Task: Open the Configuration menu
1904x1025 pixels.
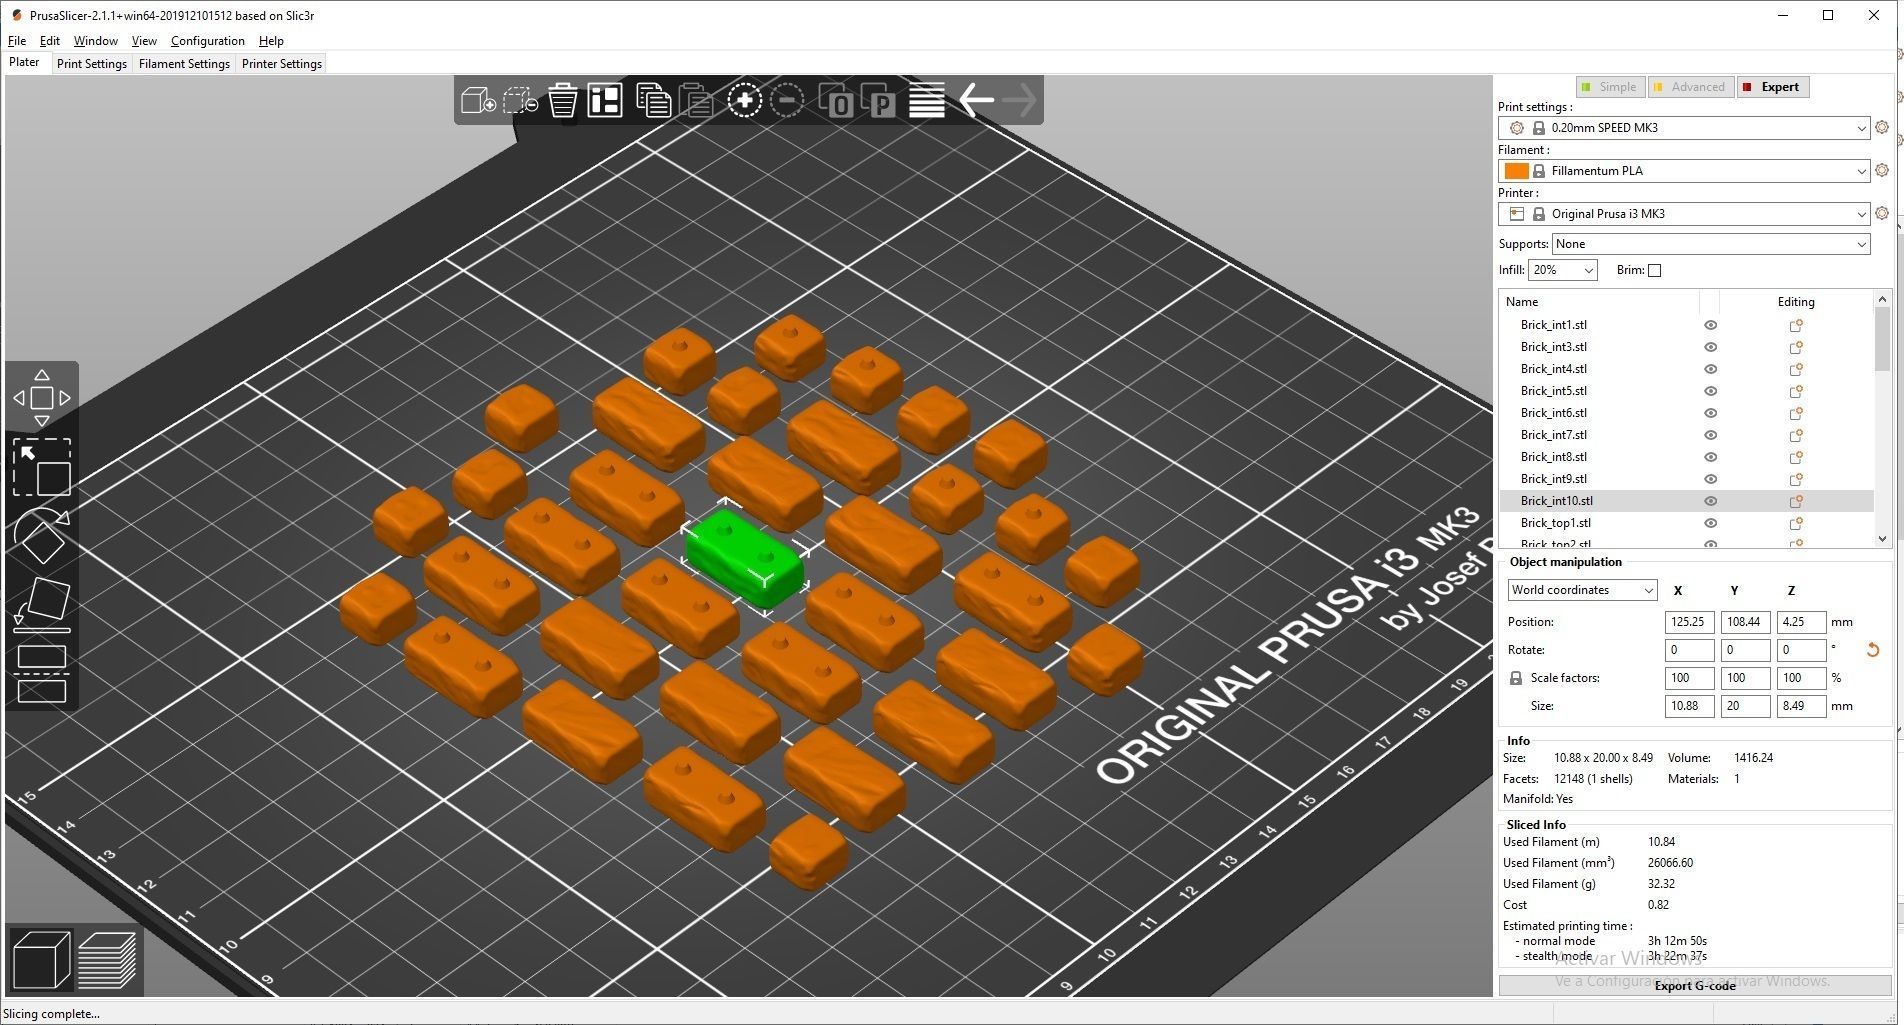Action: 208,41
